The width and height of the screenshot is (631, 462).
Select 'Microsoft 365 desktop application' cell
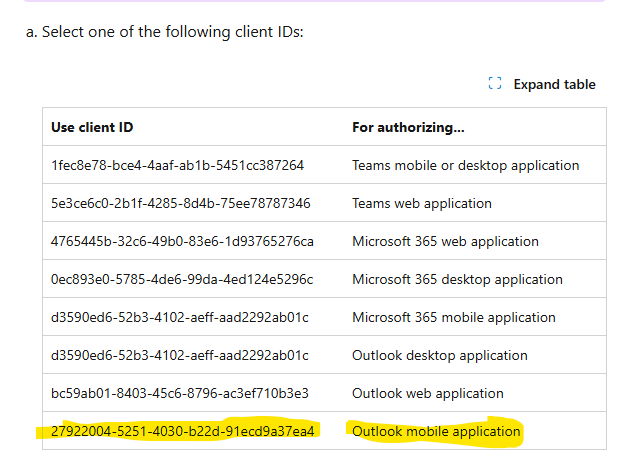coord(457,279)
